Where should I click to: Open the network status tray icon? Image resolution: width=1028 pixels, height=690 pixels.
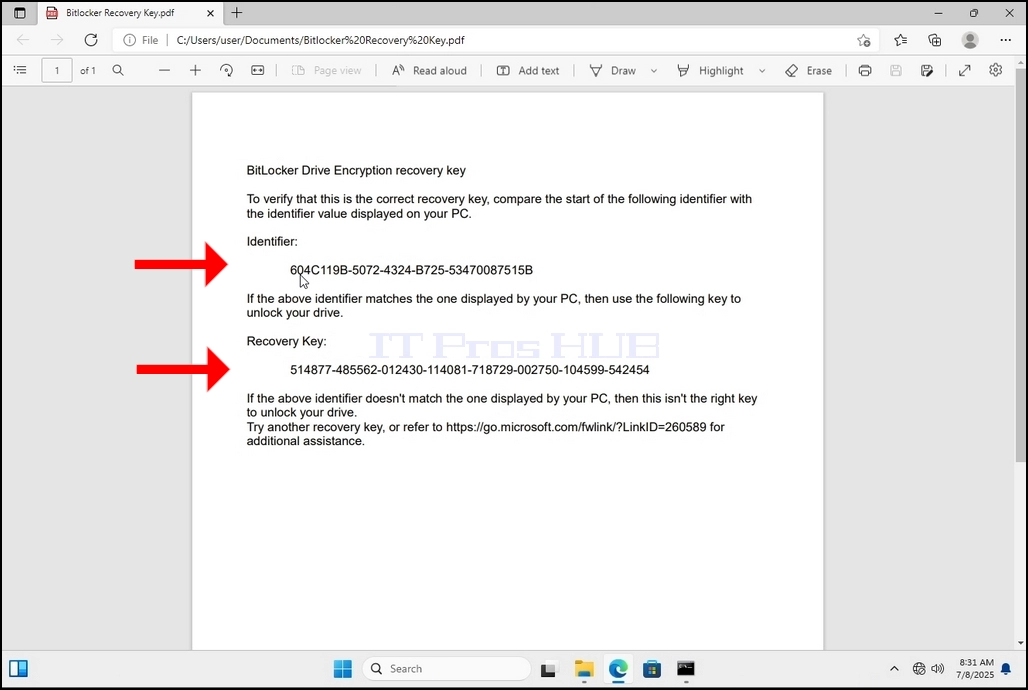[919, 669]
